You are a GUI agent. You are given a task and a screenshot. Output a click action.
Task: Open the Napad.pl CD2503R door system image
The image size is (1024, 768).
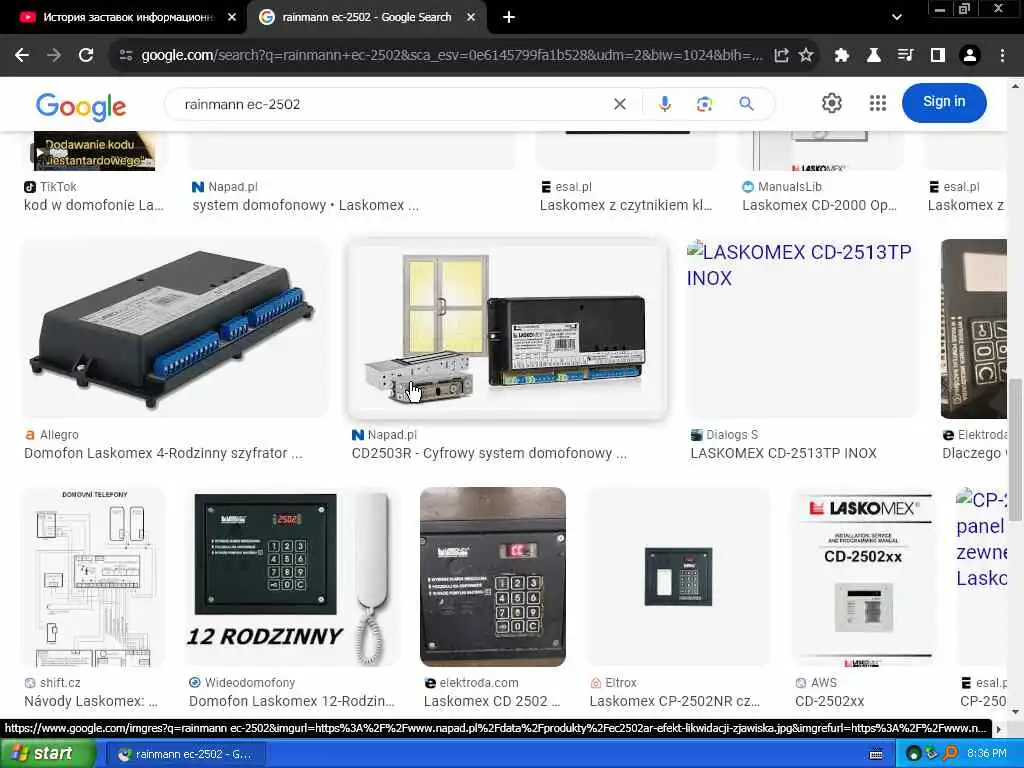click(x=507, y=328)
